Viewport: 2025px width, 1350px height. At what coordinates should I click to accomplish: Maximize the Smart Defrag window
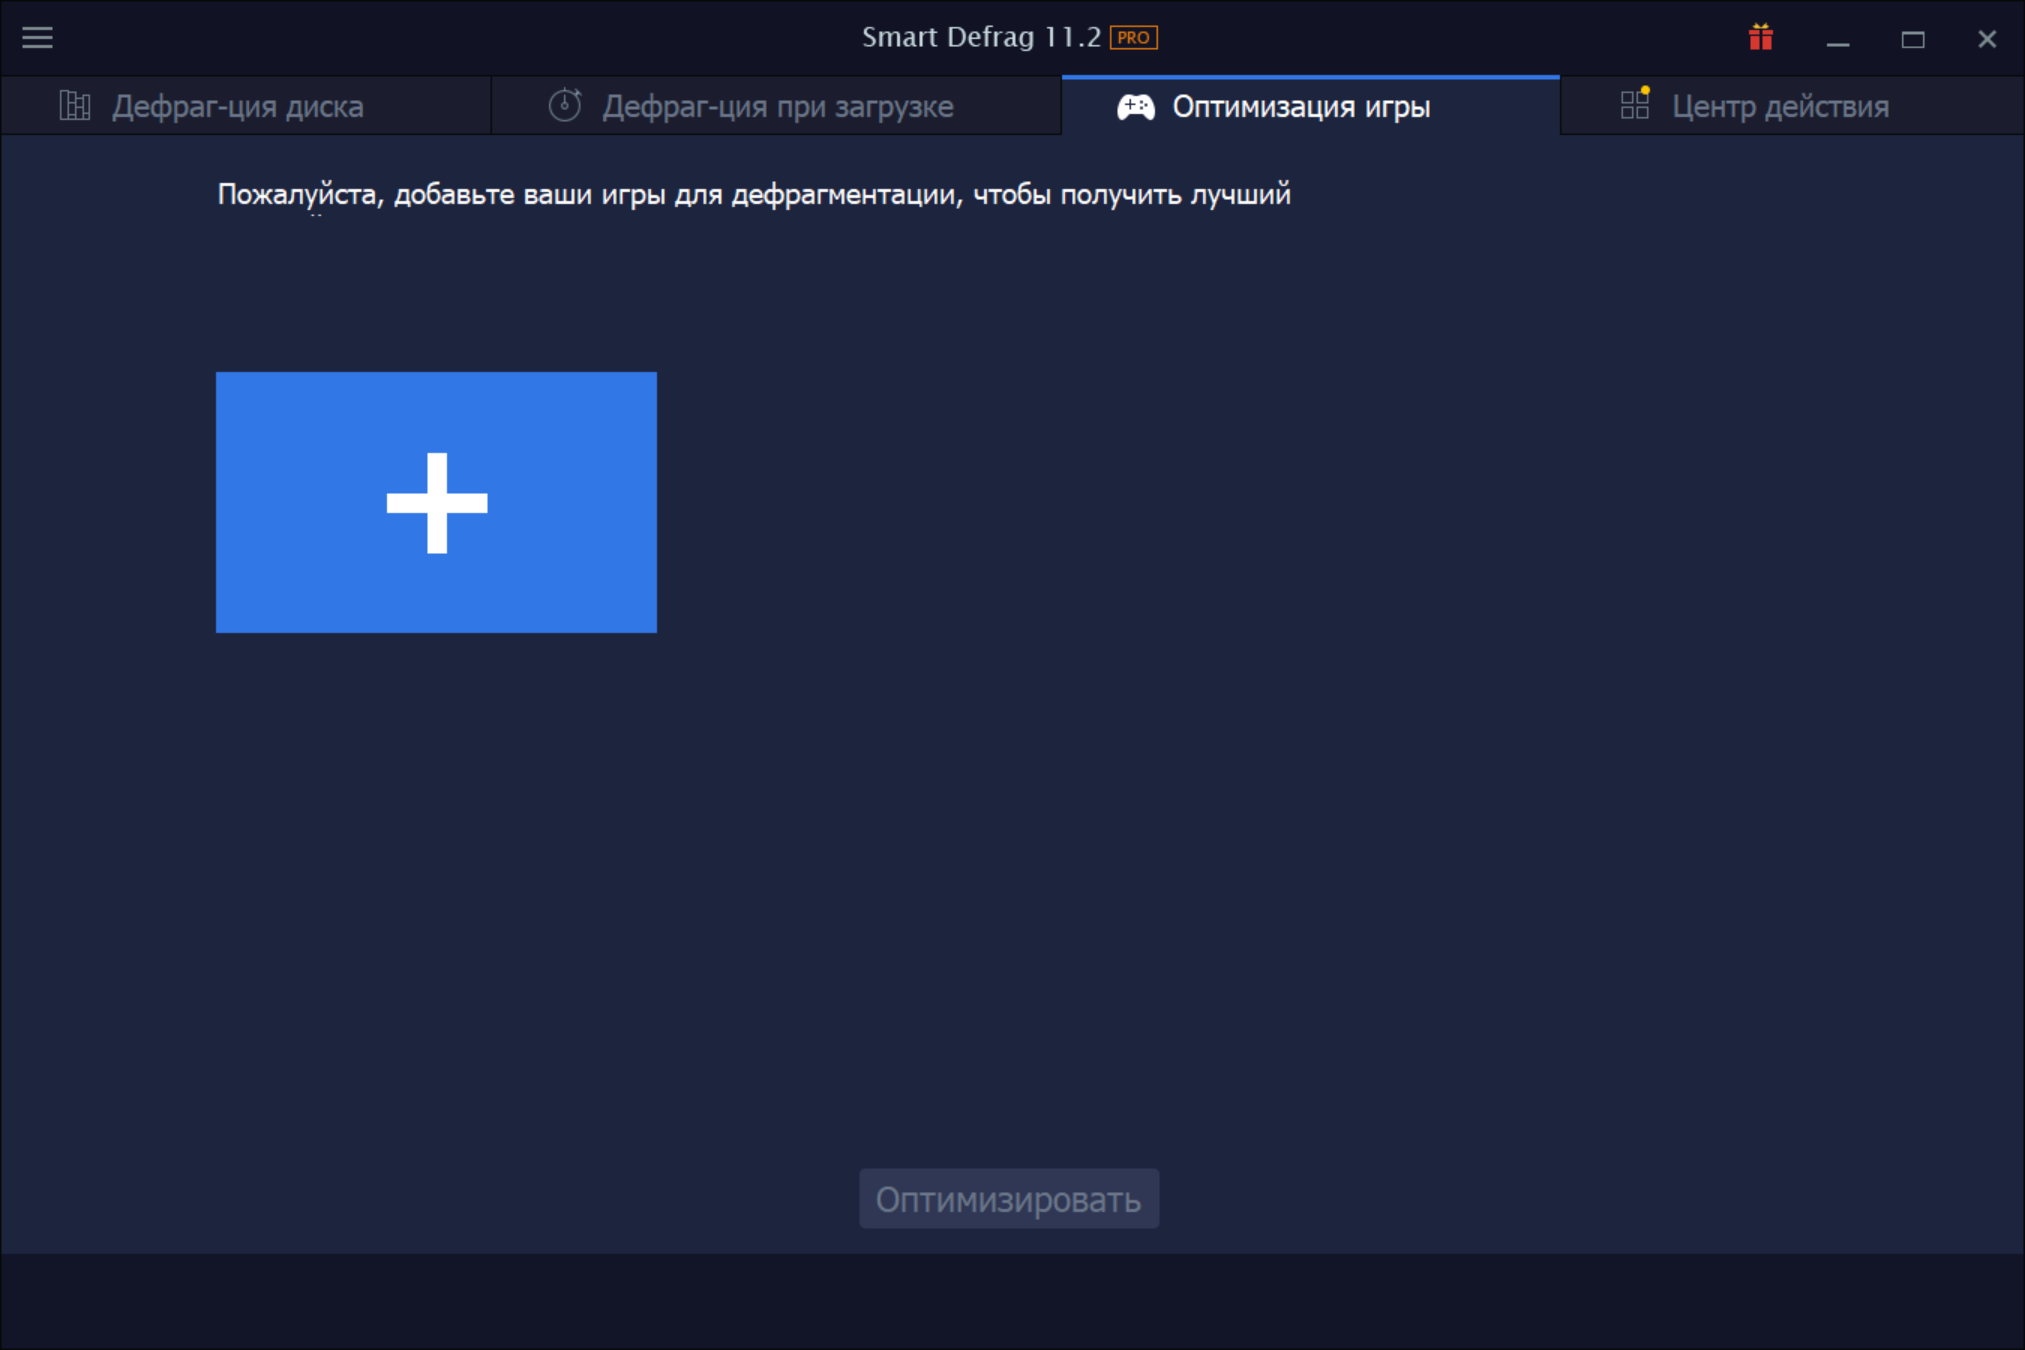(1912, 40)
